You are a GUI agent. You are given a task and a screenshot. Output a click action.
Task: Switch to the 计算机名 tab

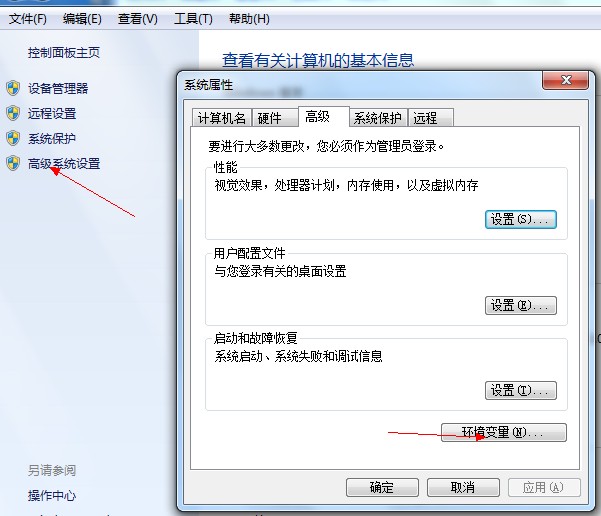click(x=222, y=118)
